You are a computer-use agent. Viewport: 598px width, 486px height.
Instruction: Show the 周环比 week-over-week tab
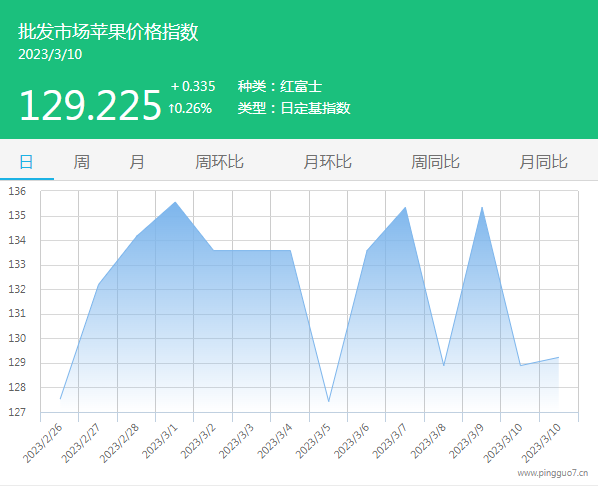click(219, 162)
